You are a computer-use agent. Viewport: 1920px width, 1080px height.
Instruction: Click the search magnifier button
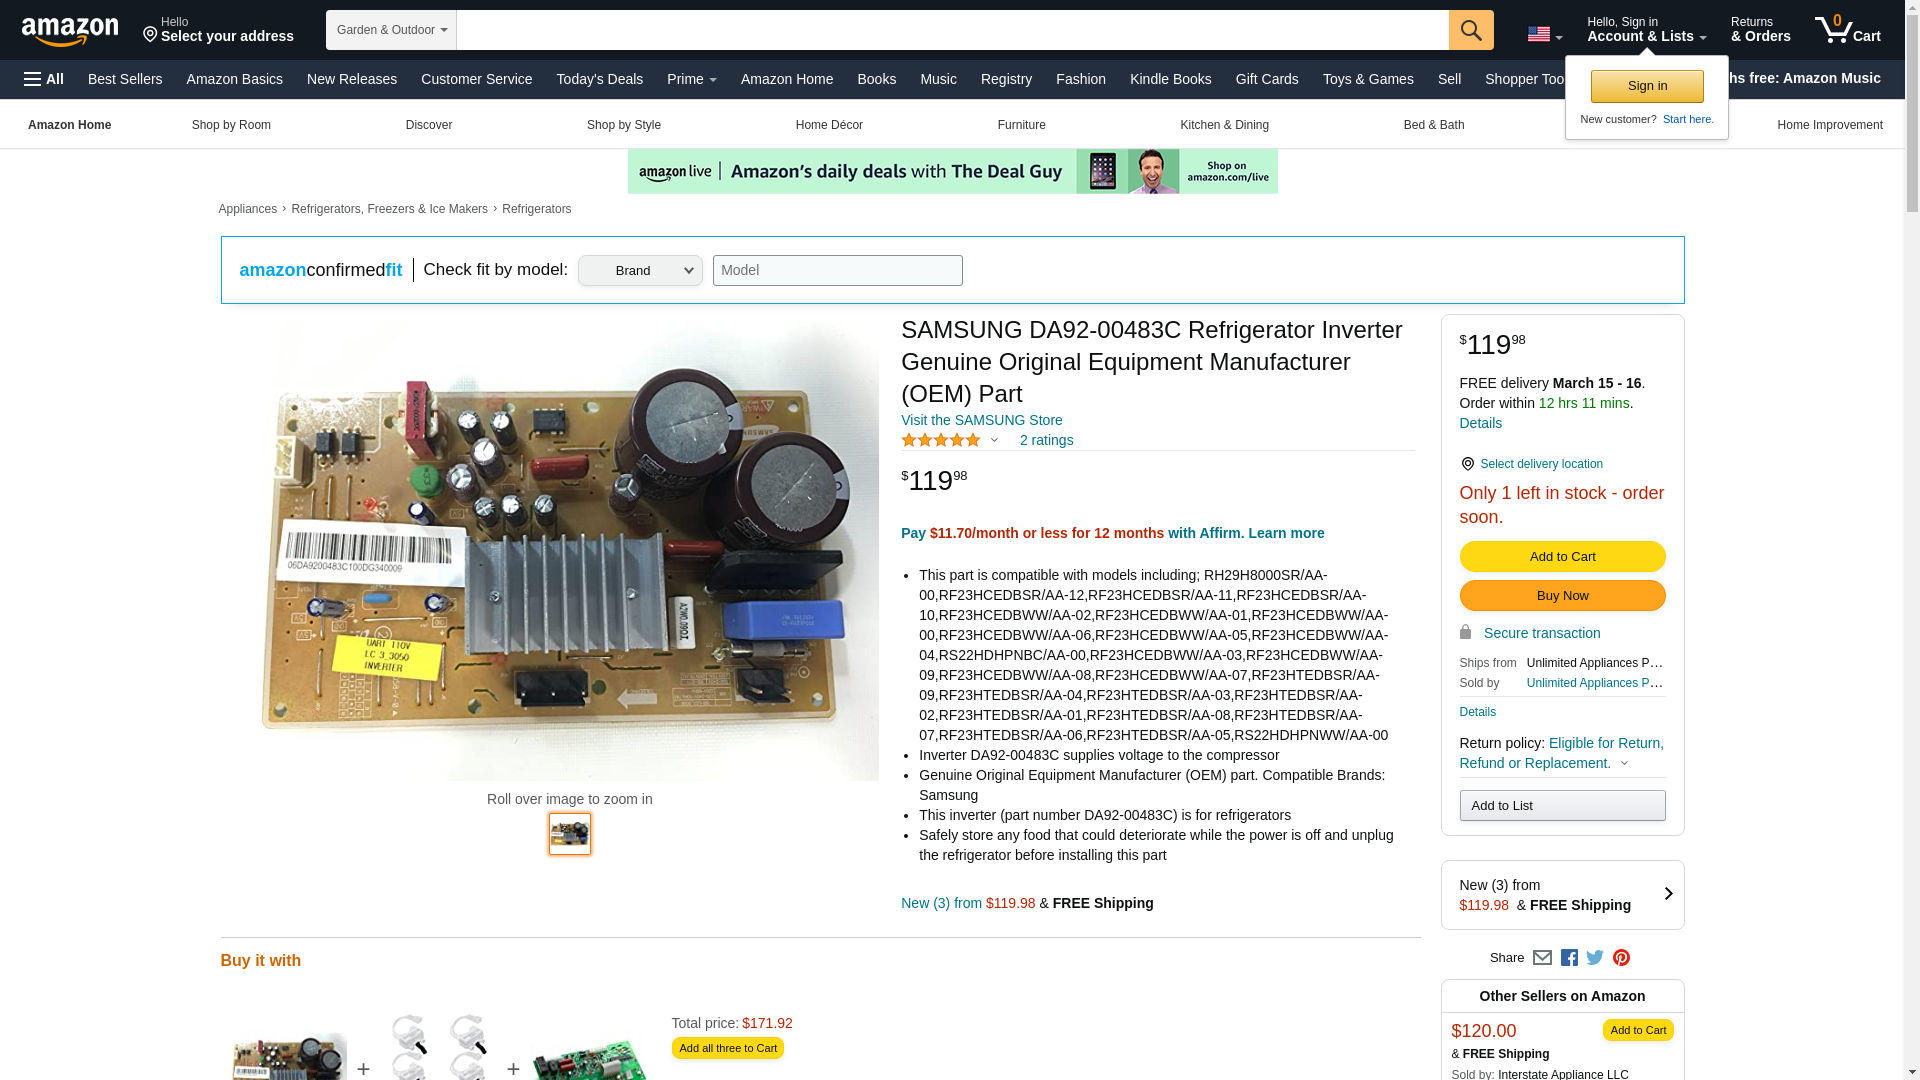tap(1470, 30)
